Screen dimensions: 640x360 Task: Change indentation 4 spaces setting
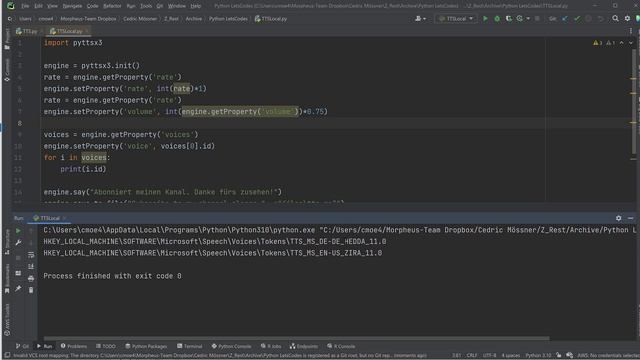coord(511,356)
